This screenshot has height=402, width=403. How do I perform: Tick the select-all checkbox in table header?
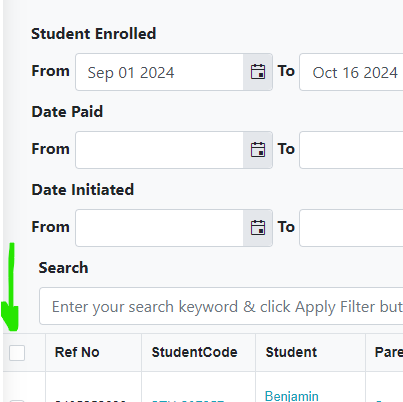click(17, 353)
